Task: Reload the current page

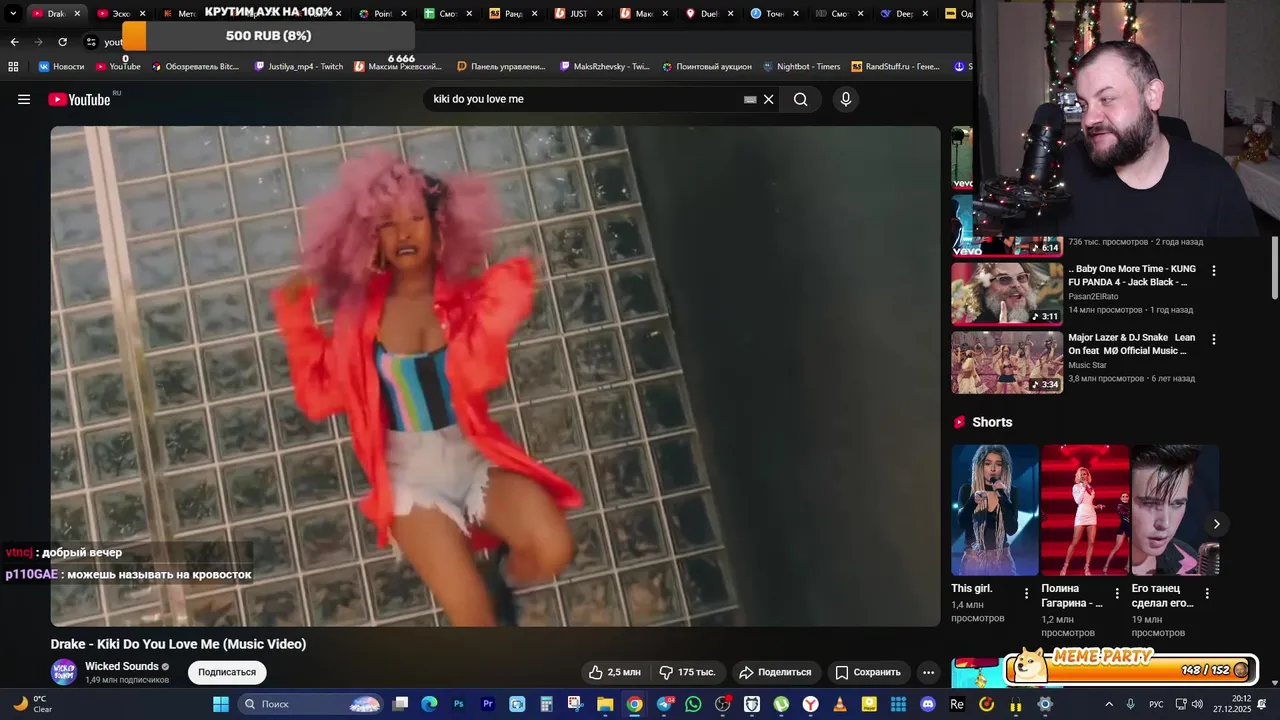Action: coord(62,42)
